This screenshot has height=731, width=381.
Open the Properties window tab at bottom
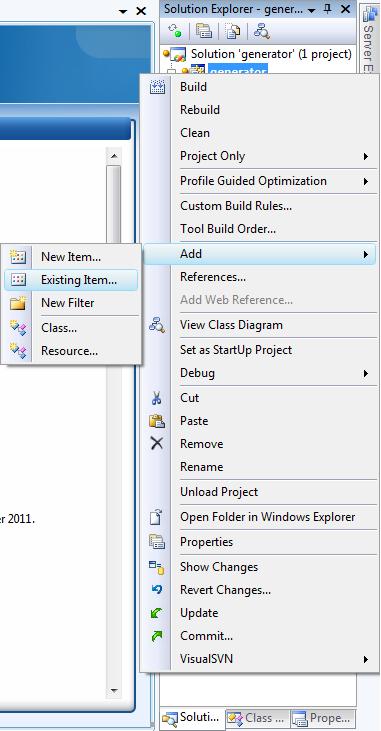coord(323,718)
